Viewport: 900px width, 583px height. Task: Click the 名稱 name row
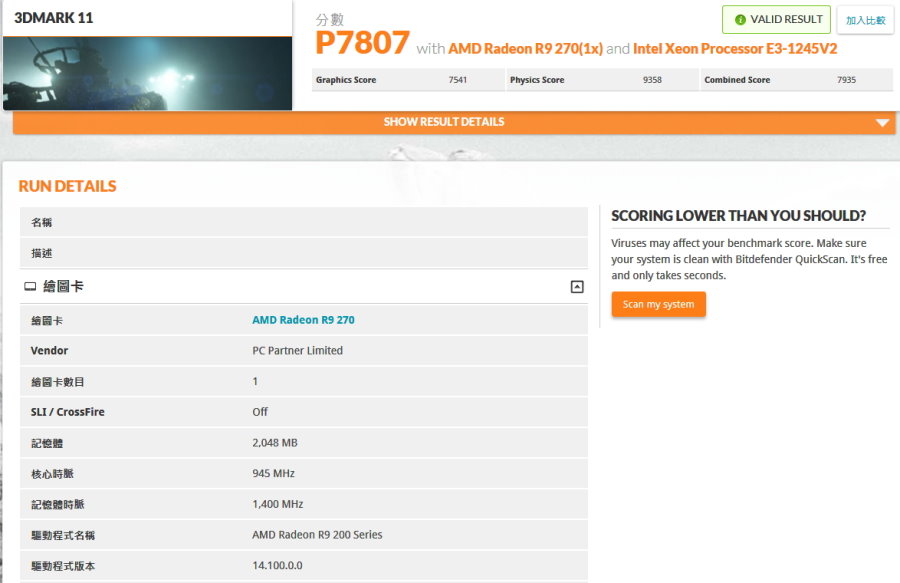[304, 222]
